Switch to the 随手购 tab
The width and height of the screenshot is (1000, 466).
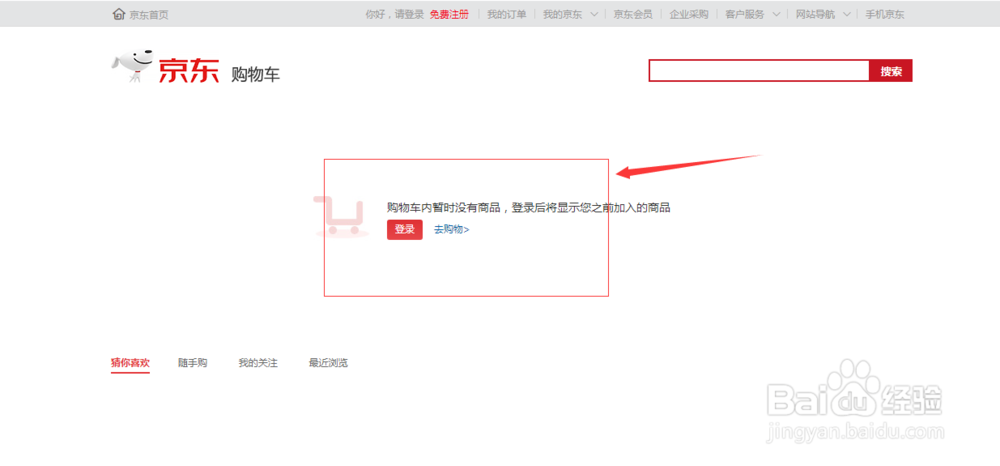tap(193, 363)
